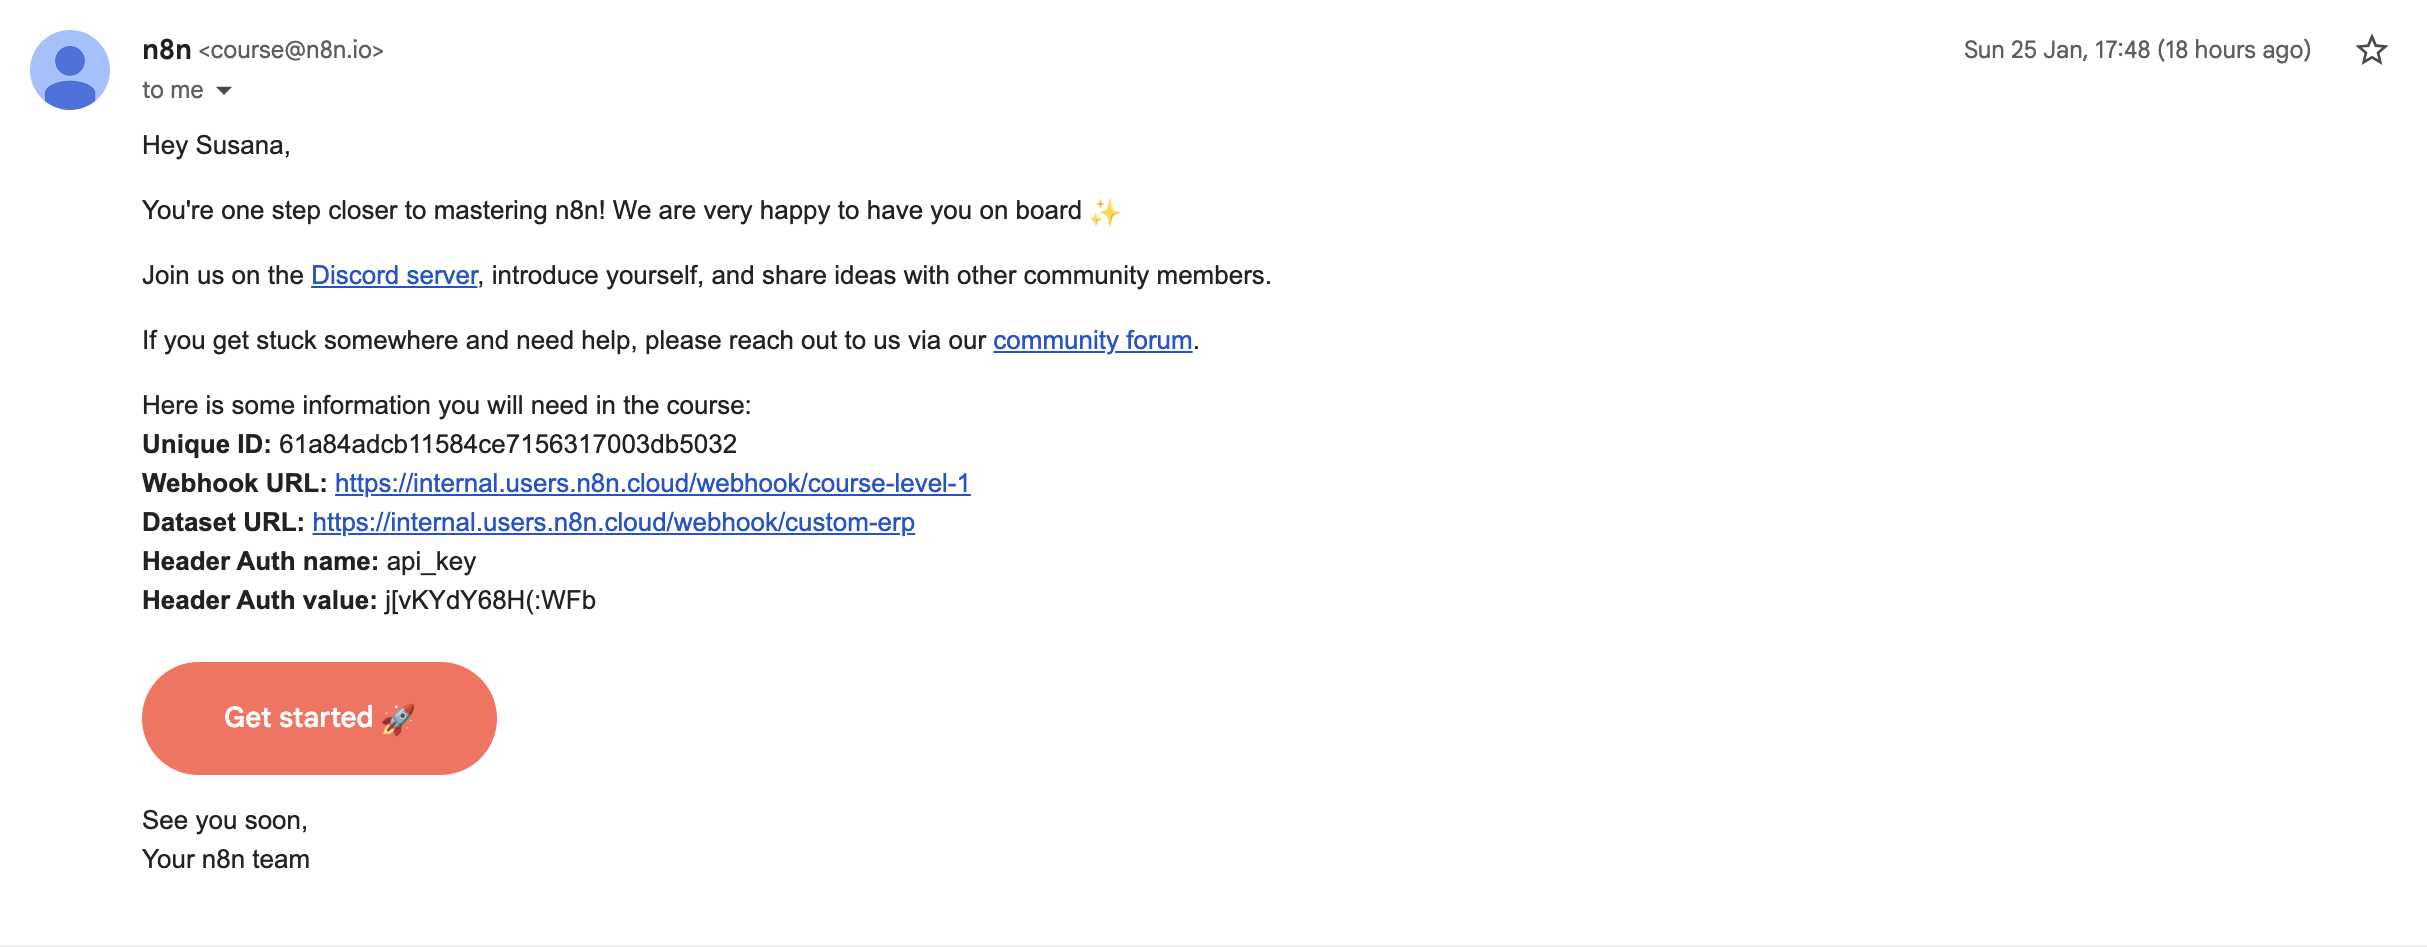This screenshot has width=2427, height=947.
Task: Click the sparkles emoji after "on board"
Action: 1105,211
